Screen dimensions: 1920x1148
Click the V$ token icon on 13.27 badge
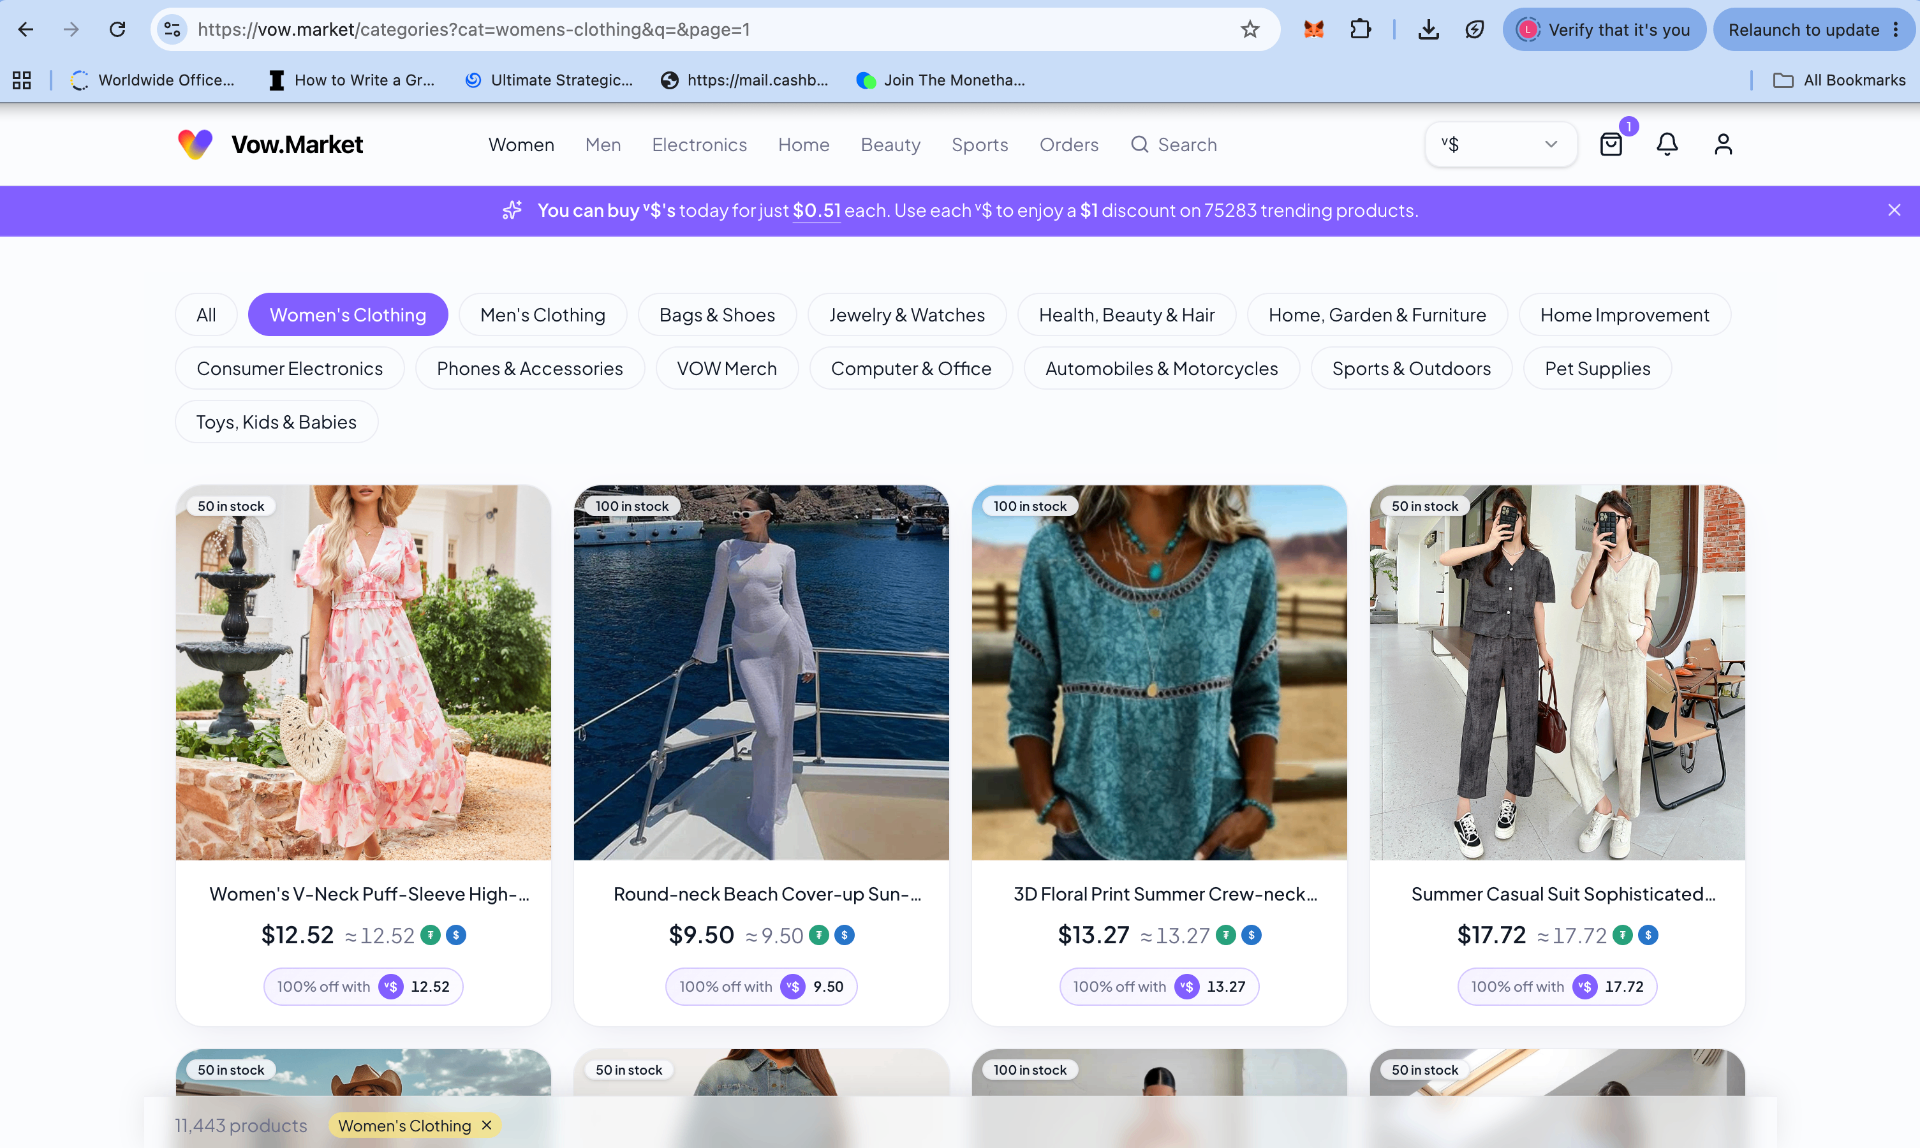1187,987
